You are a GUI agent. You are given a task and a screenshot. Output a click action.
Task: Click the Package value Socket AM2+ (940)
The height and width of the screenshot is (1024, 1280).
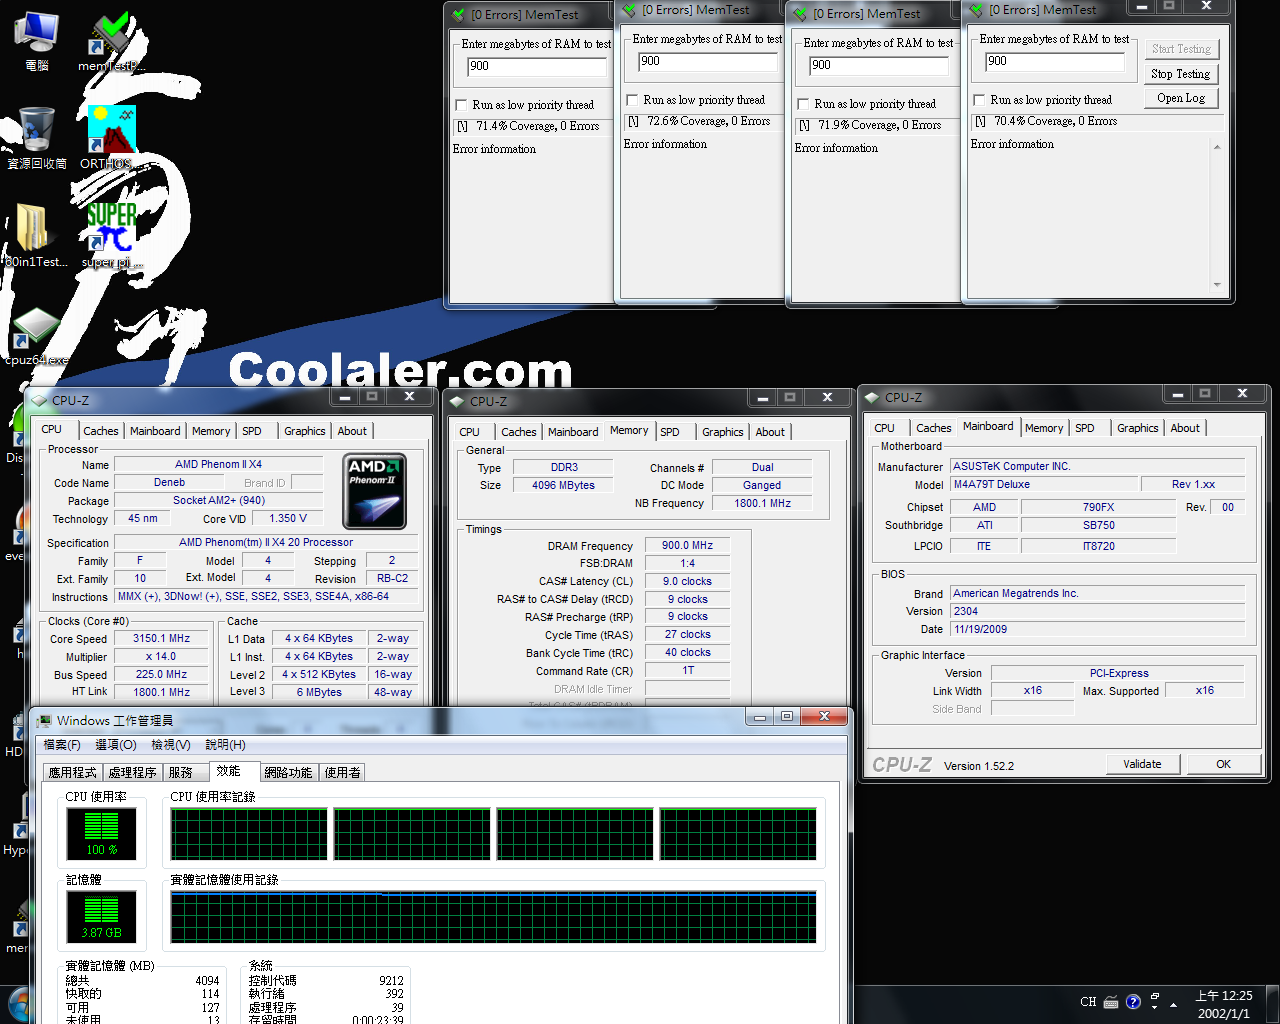[219, 501]
